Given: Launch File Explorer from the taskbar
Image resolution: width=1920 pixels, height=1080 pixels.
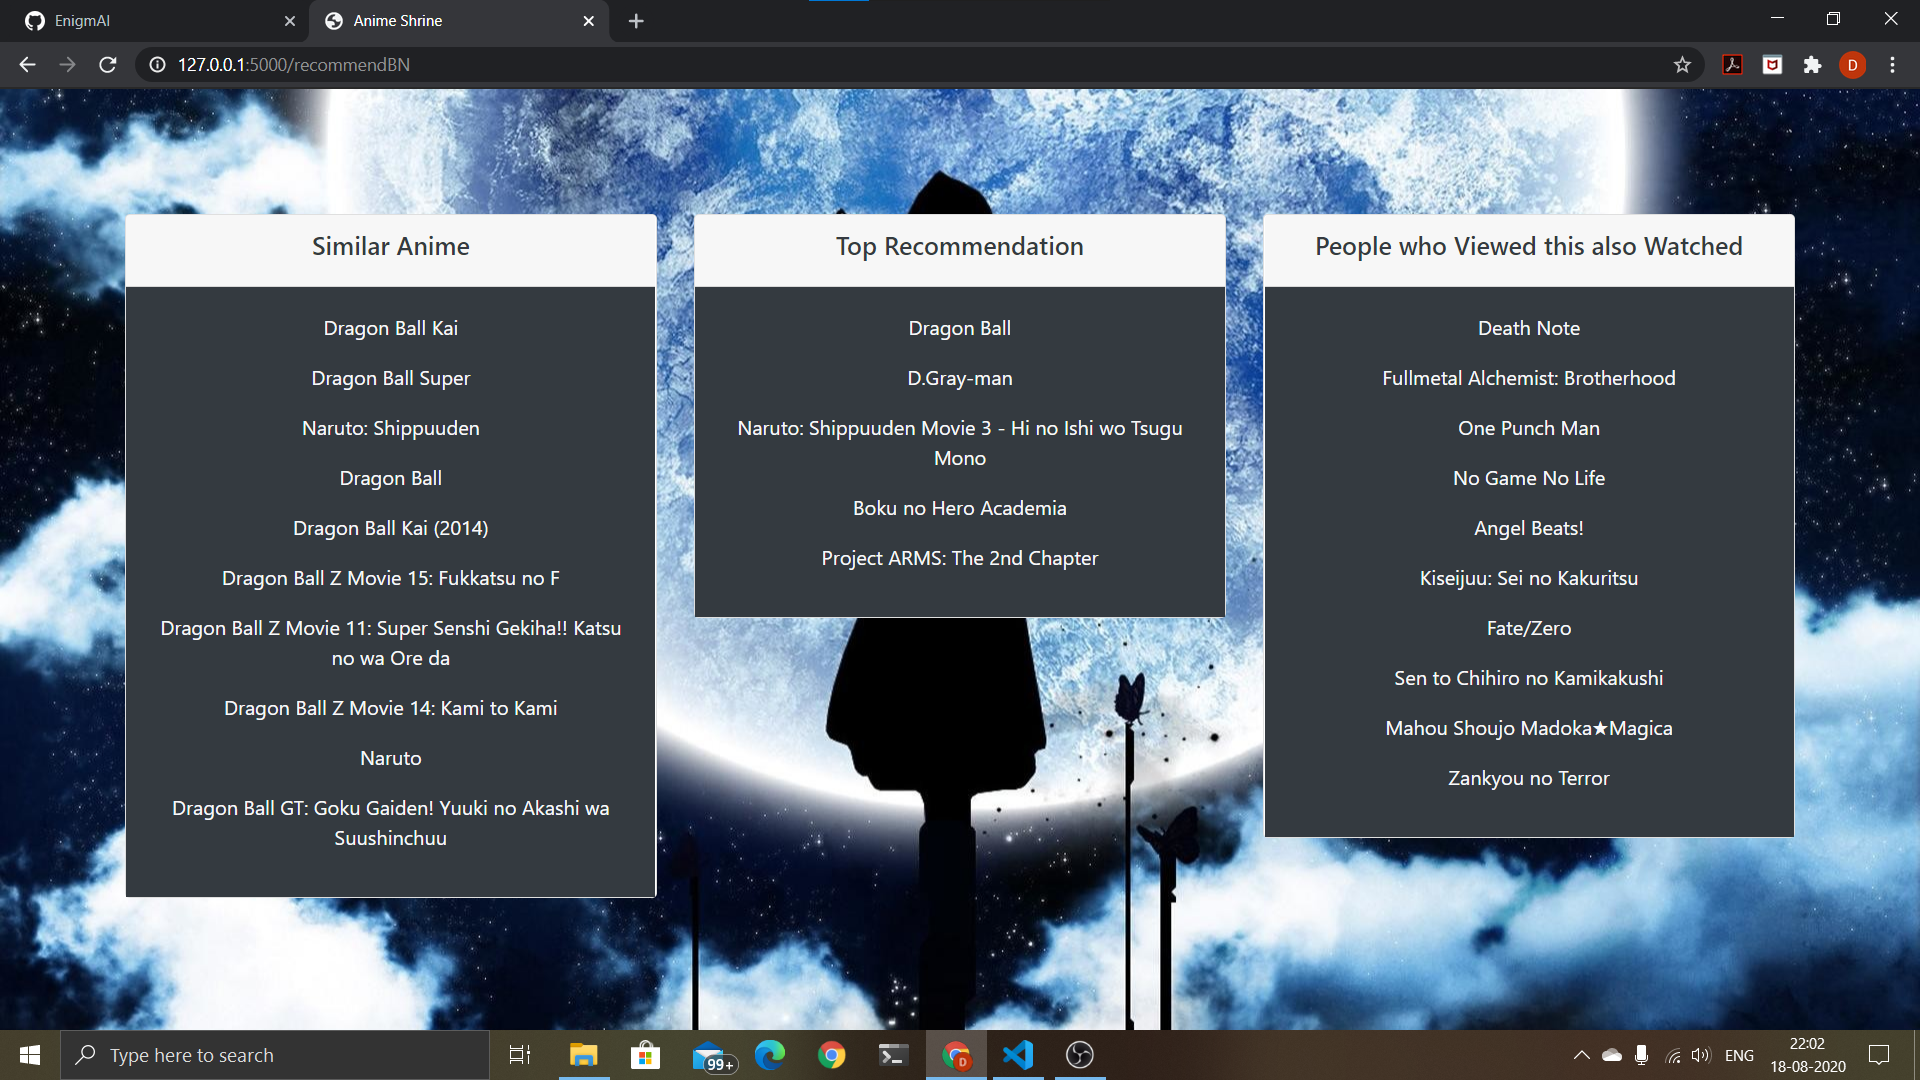Looking at the screenshot, I should (583, 1055).
